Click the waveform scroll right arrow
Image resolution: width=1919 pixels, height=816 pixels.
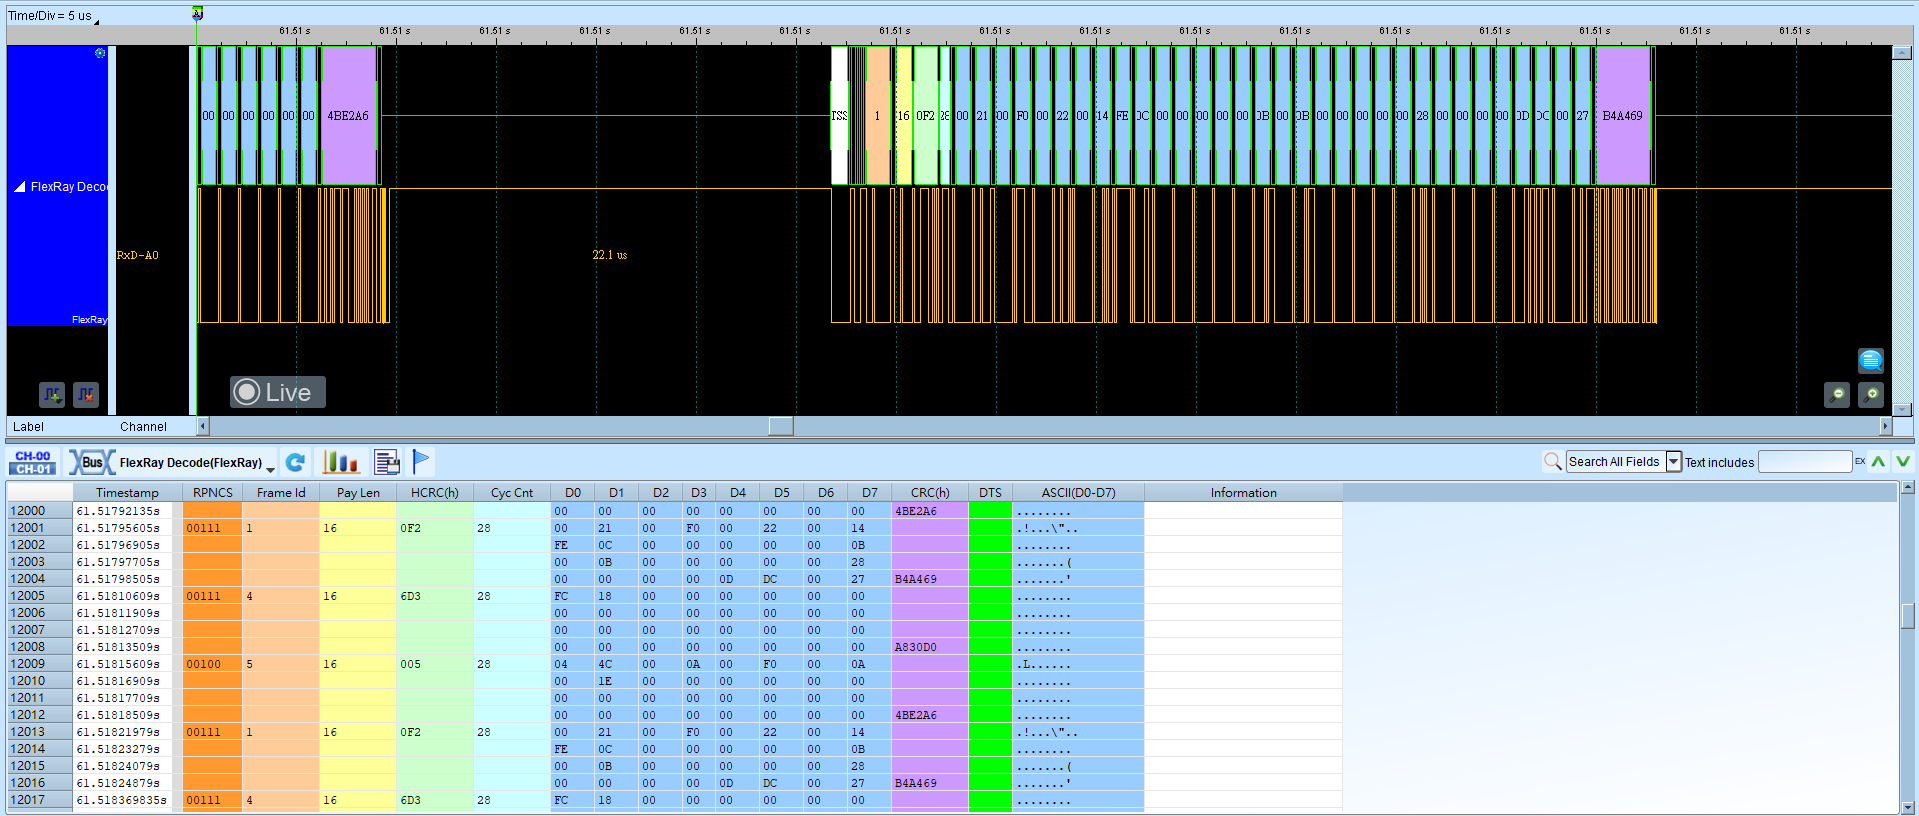click(1886, 426)
